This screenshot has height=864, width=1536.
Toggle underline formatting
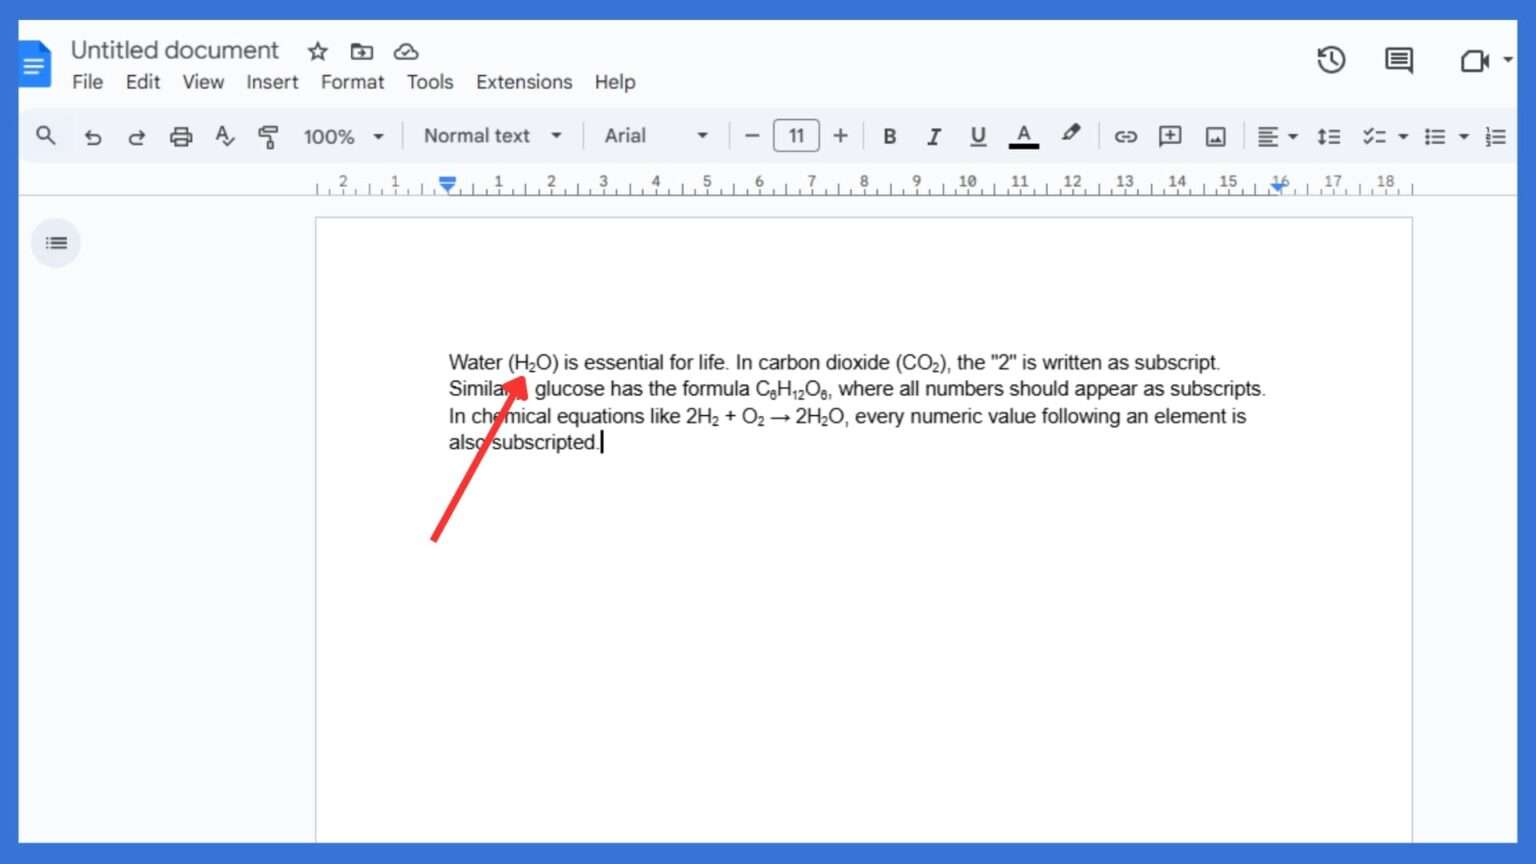977,135
